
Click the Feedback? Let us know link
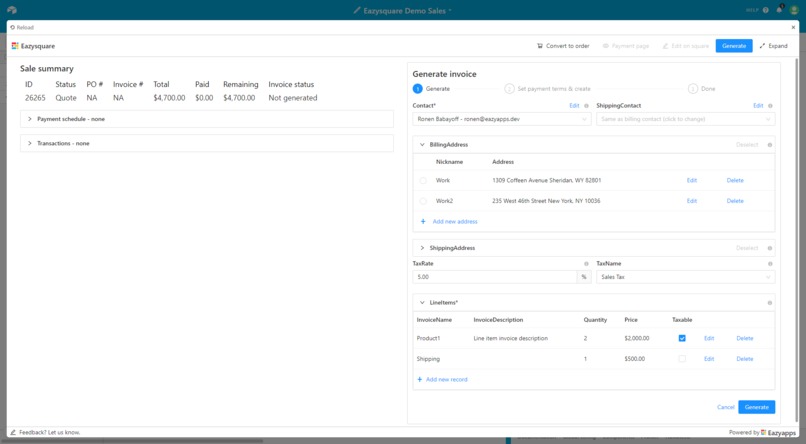tap(49, 432)
